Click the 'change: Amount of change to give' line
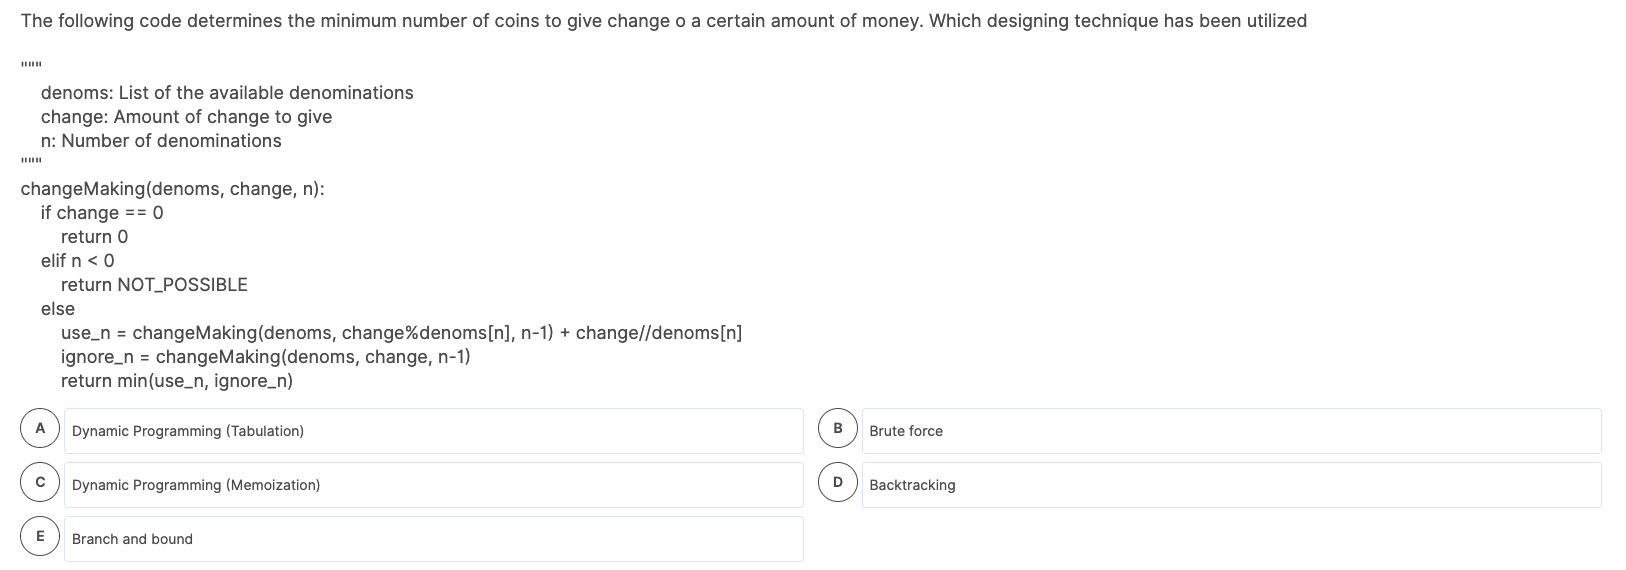 pyautogui.click(x=186, y=117)
